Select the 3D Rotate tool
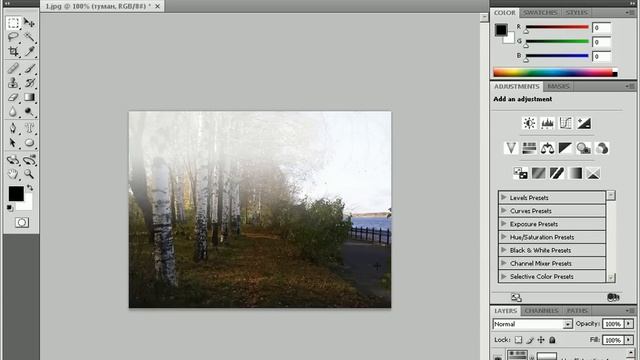640x360 pixels. (13, 160)
